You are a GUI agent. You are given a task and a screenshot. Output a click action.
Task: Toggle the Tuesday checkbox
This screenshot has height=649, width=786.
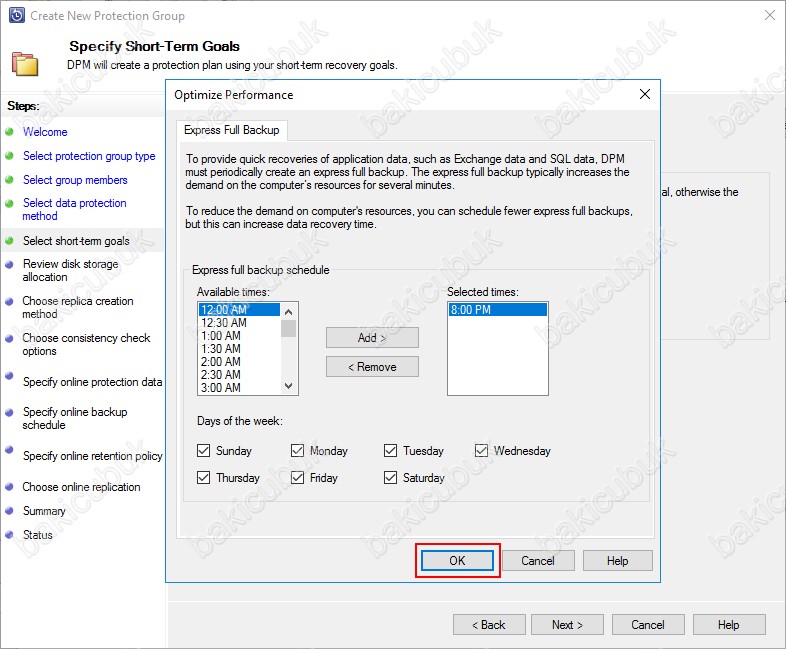390,451
